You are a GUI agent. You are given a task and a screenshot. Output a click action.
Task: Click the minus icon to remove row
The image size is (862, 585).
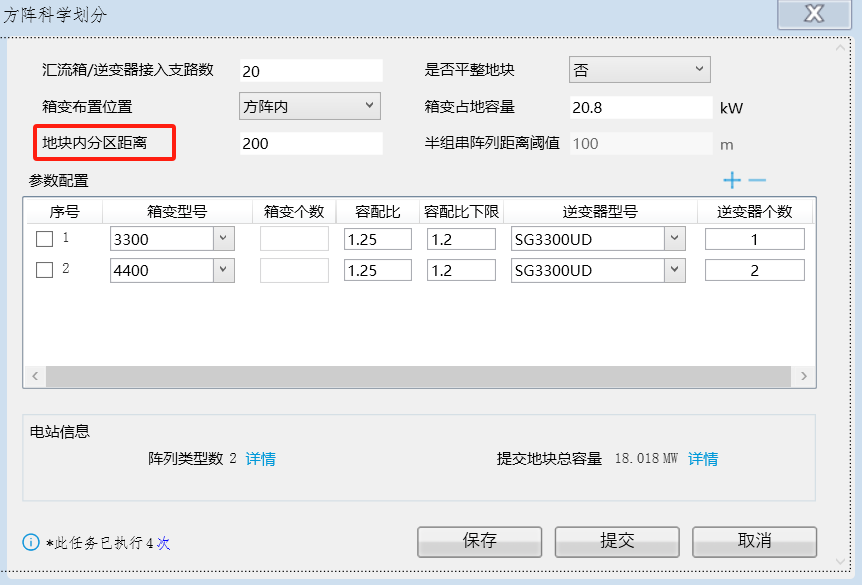coord(757,180)
